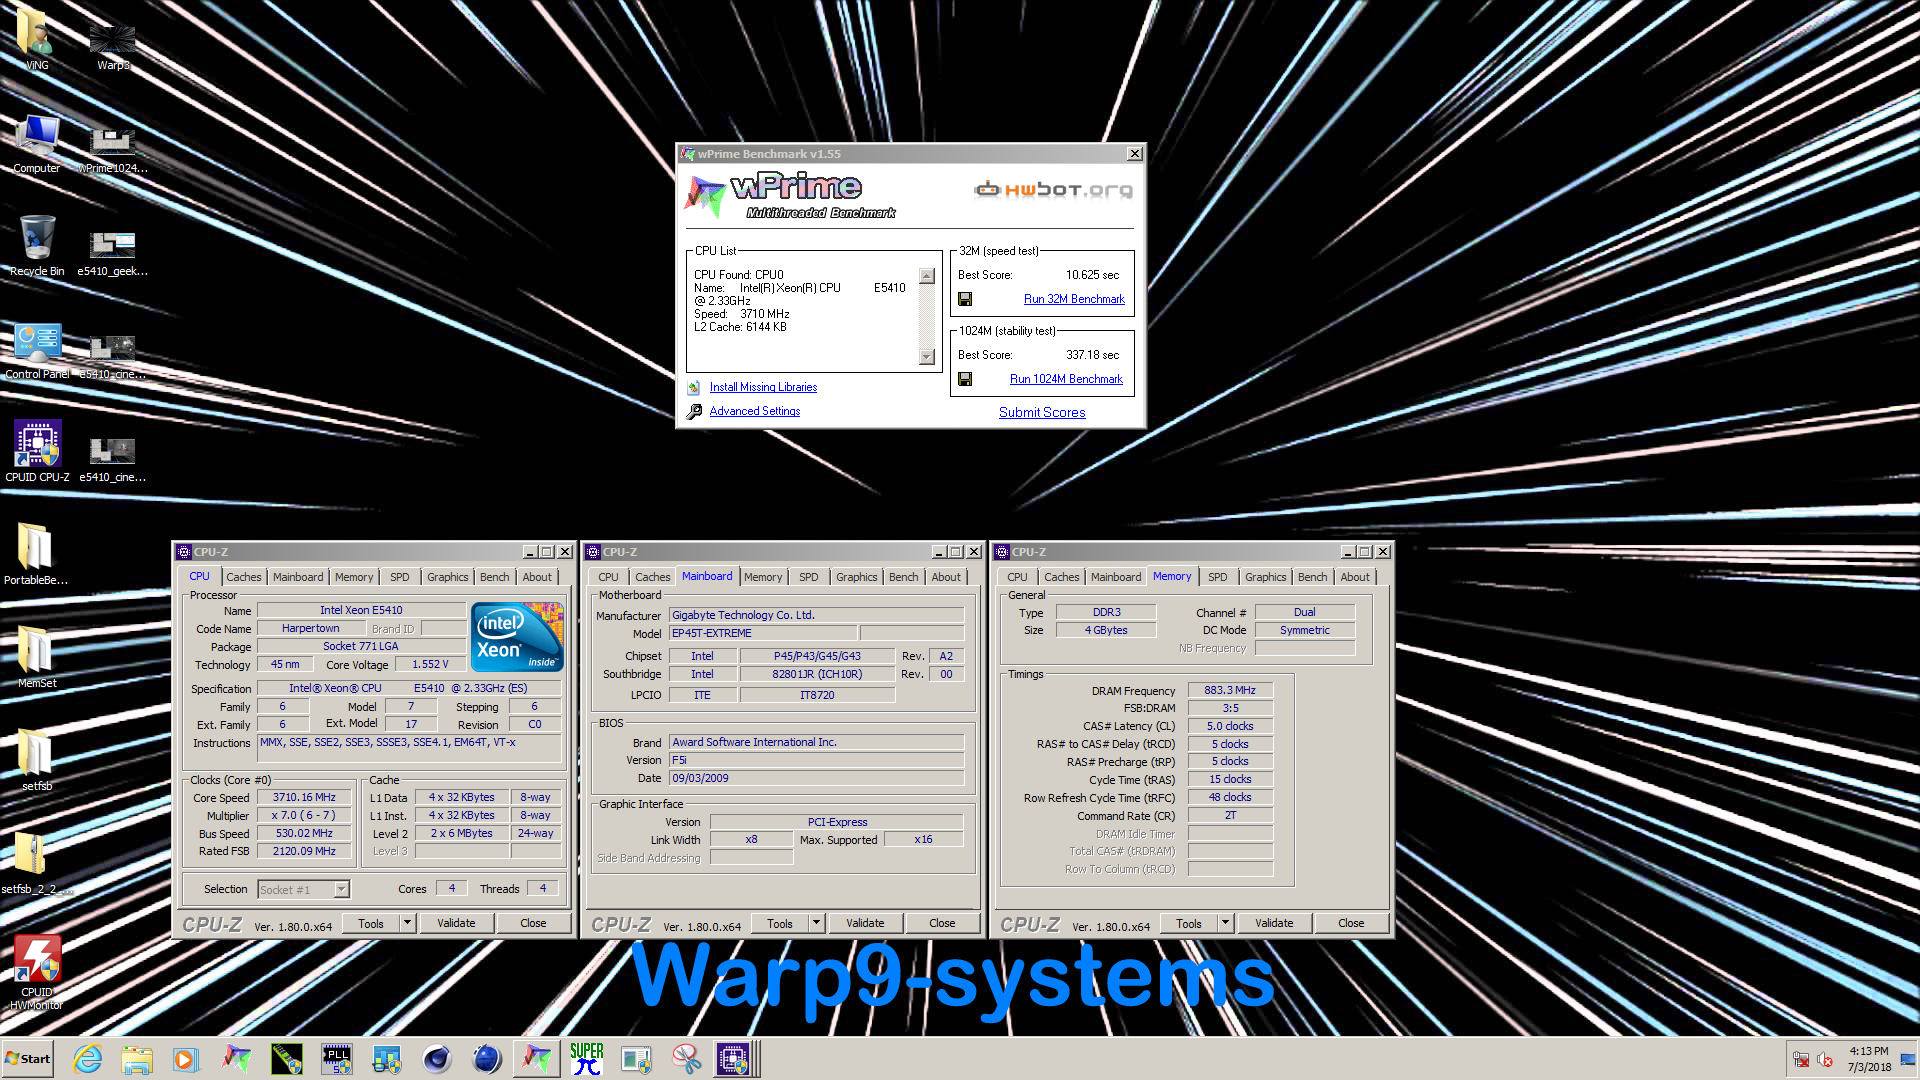Viewport: 1920px width, 1080px height.
Task: Click Close button in right CPU-Z window
Action: coord(1351,923)
